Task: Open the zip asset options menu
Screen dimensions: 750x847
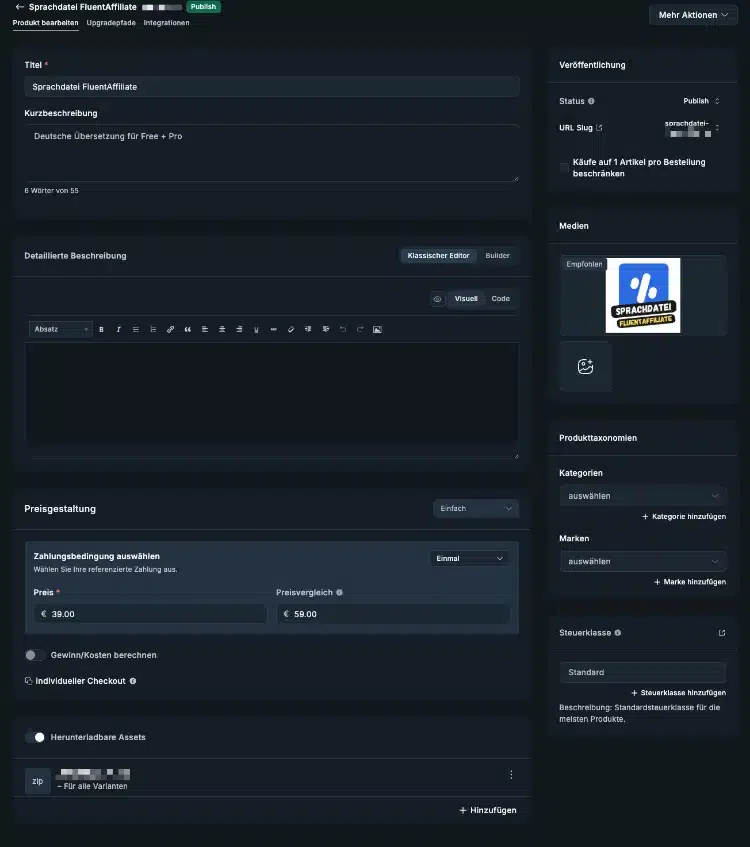Action: [x=511, y=775]
